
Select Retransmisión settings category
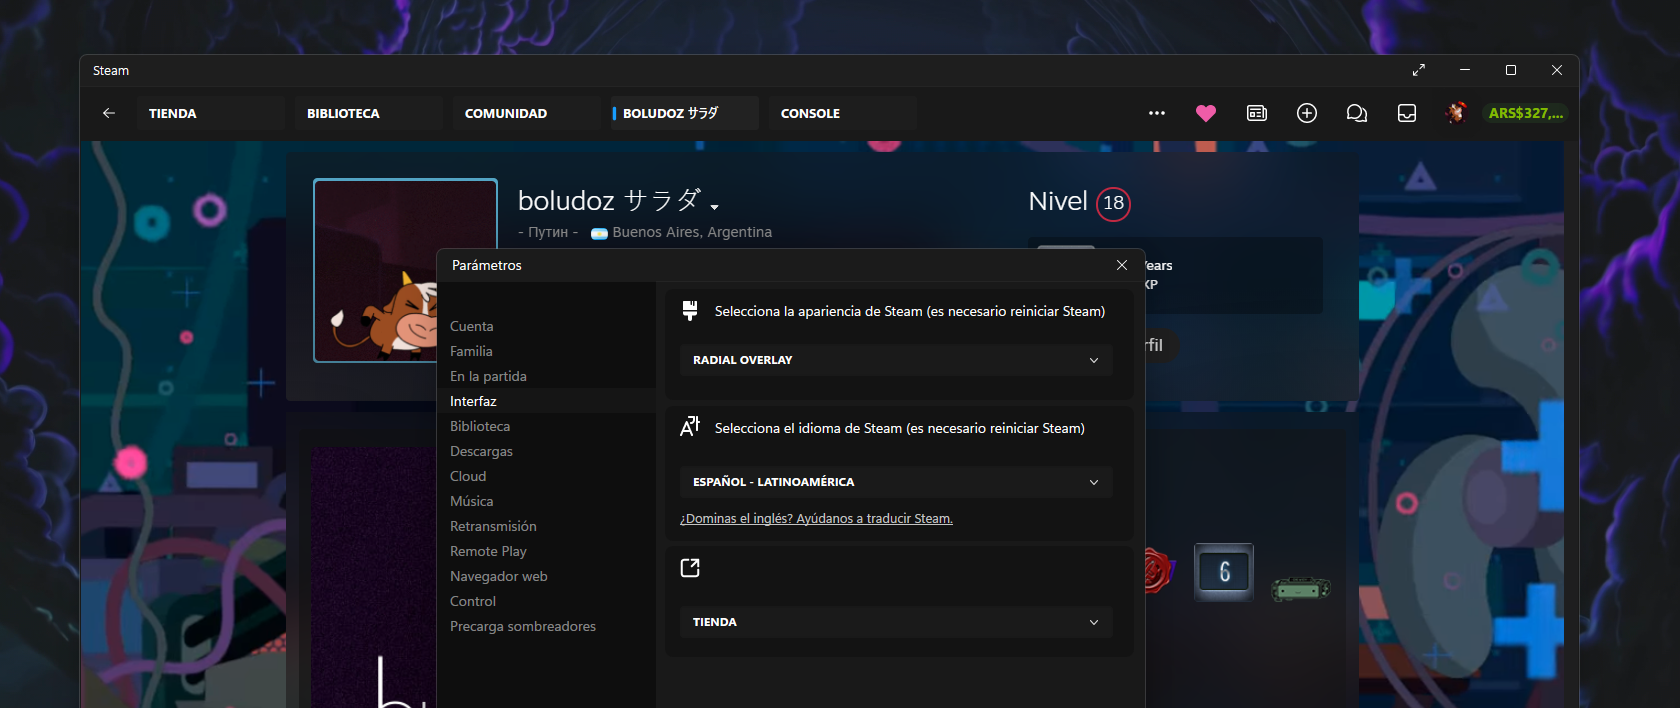tap(546, 526)
